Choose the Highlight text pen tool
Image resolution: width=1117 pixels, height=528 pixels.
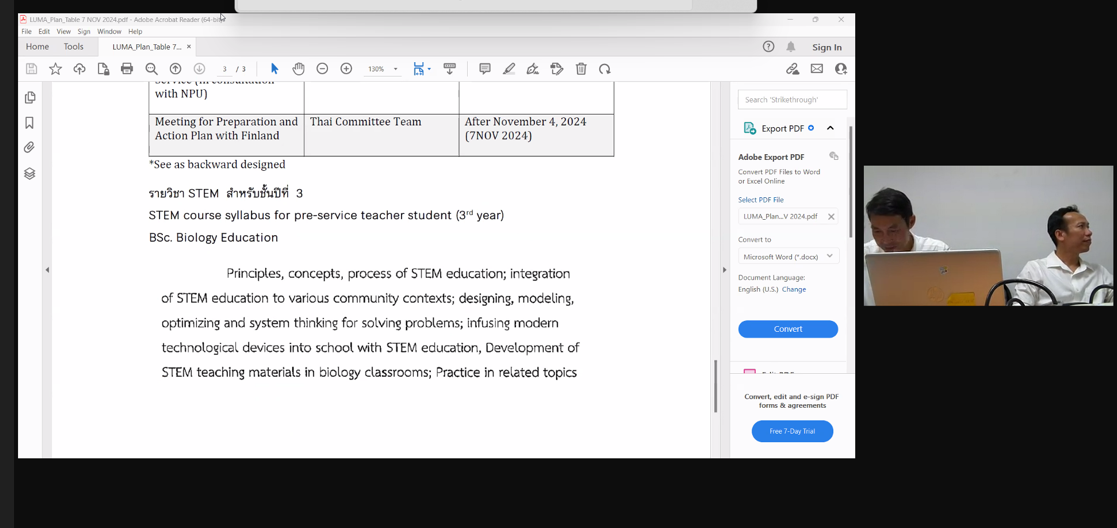509,69
